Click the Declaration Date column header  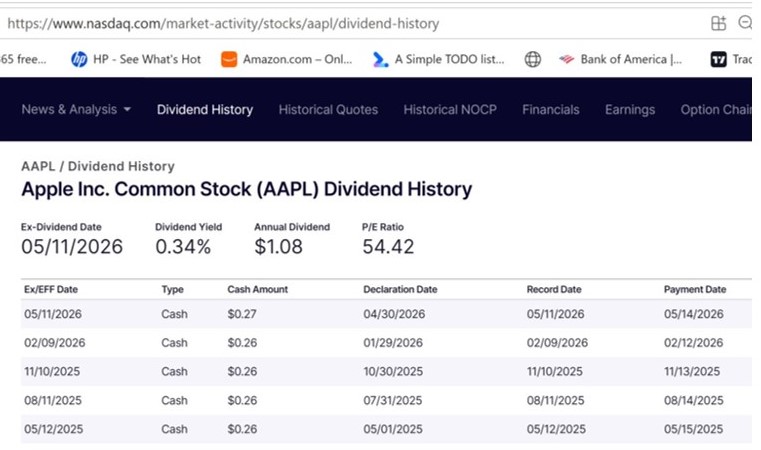400,289
